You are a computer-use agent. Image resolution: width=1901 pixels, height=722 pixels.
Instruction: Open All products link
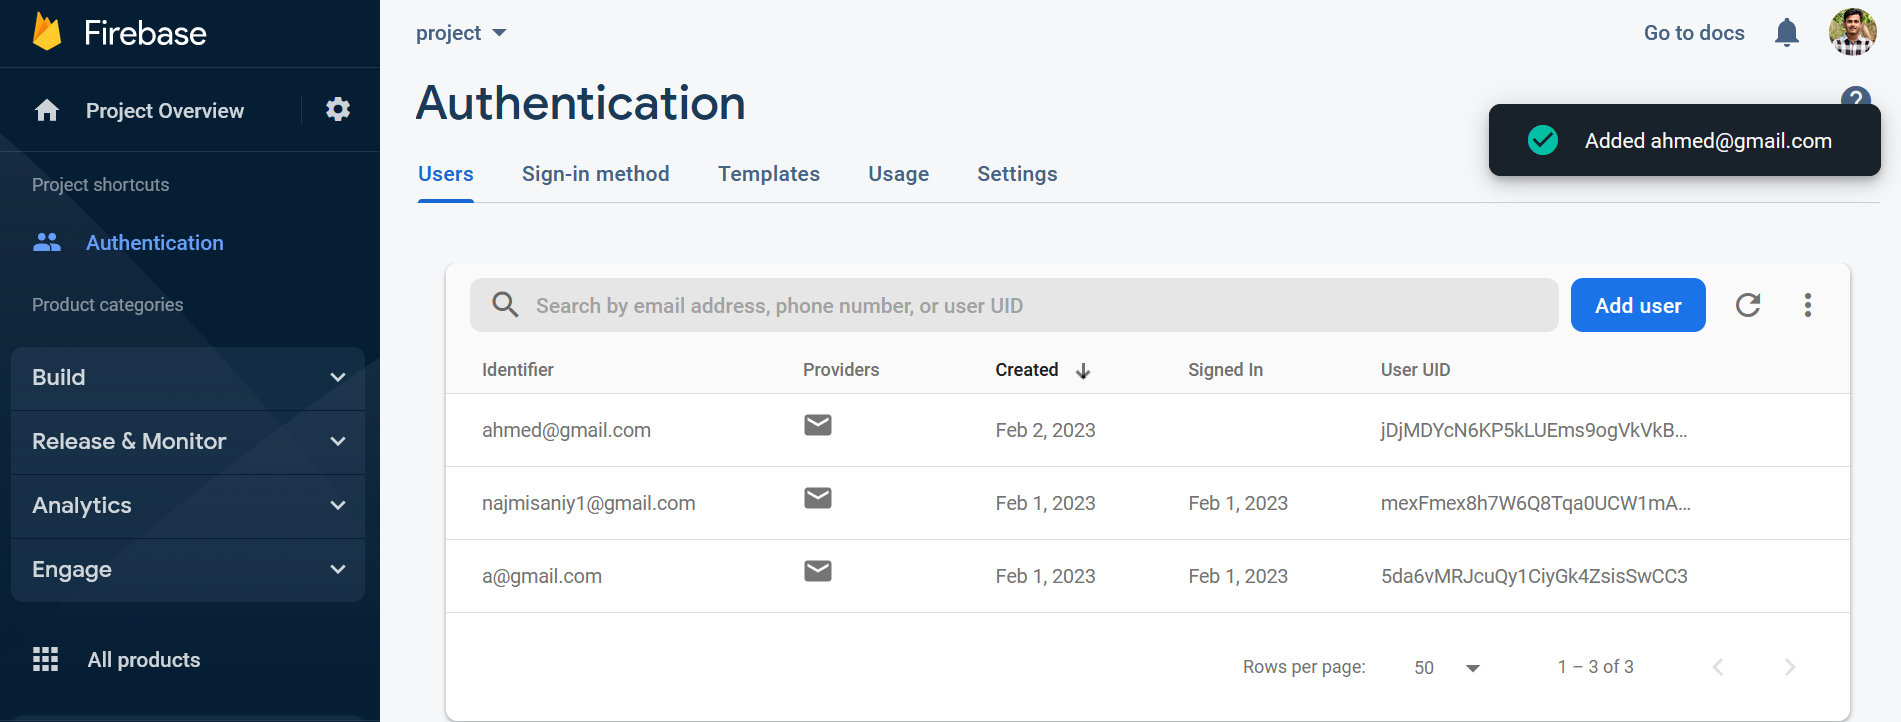[144, 660]
